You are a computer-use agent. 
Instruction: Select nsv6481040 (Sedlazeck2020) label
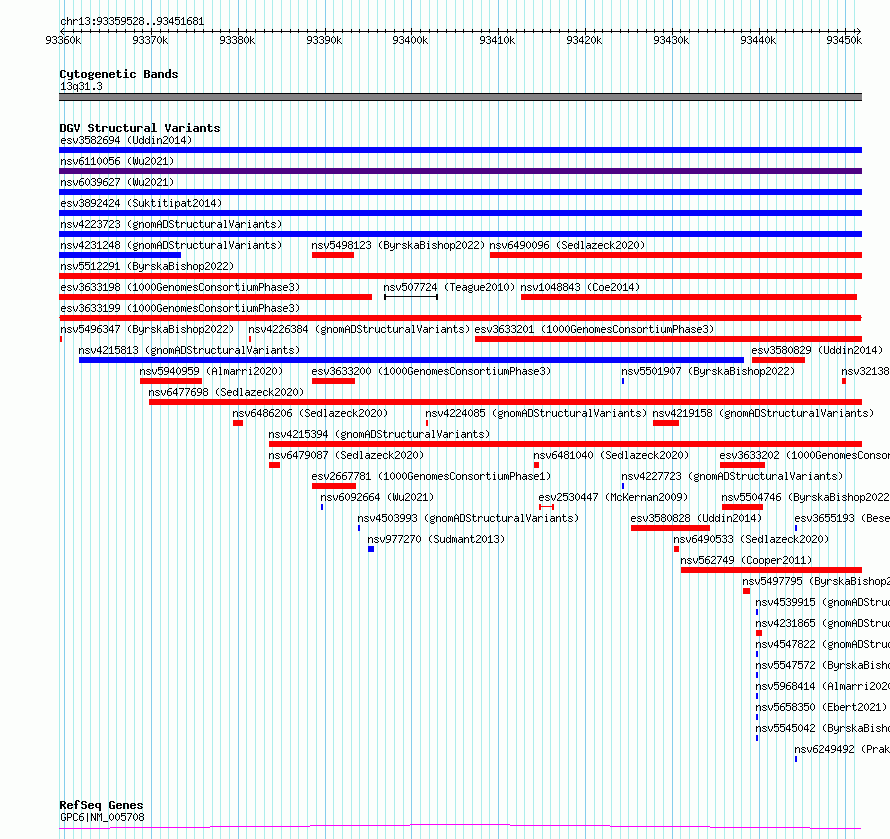tap(611, 455)
